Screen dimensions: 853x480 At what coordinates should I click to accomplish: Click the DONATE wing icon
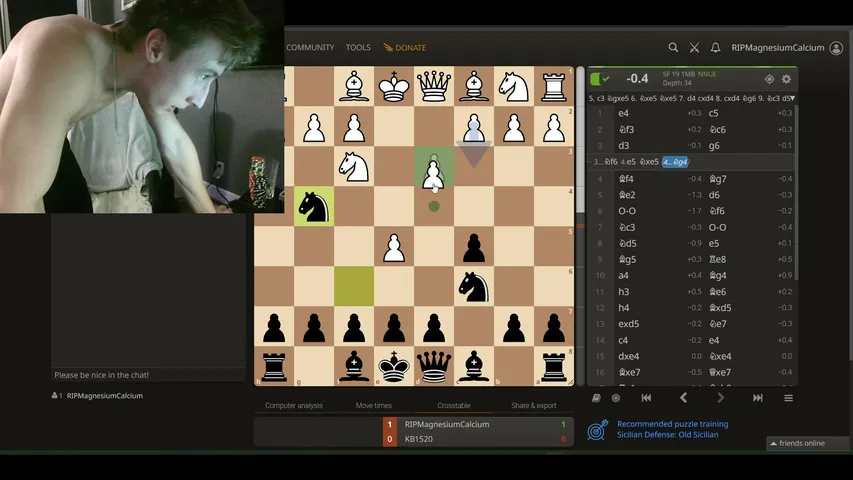388,47
